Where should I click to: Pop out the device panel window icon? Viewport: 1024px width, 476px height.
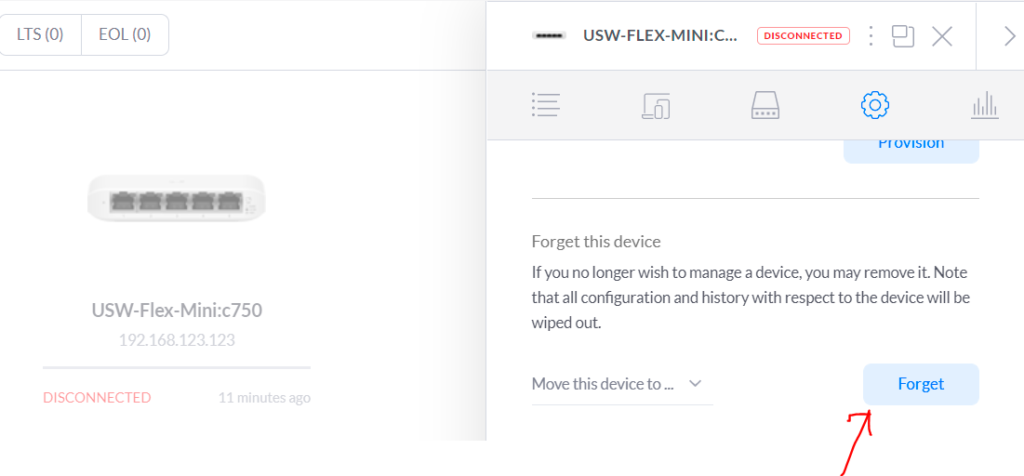click(903, 36)
